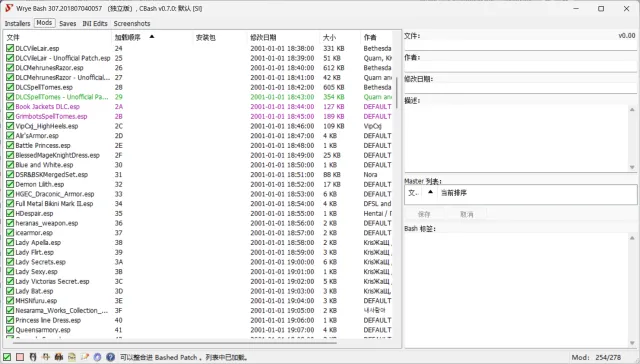Sort mods by 文件 column header
Viewport: 640px width, 364px height.
click(58, 38)
